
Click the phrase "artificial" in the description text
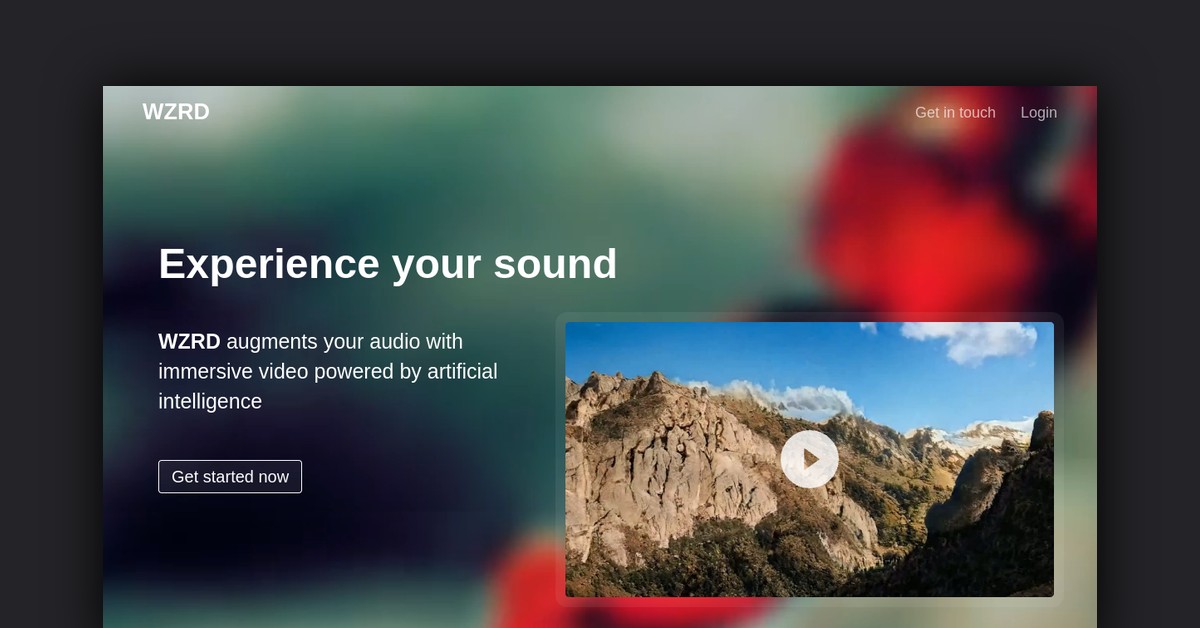click(x=462, y=372)
